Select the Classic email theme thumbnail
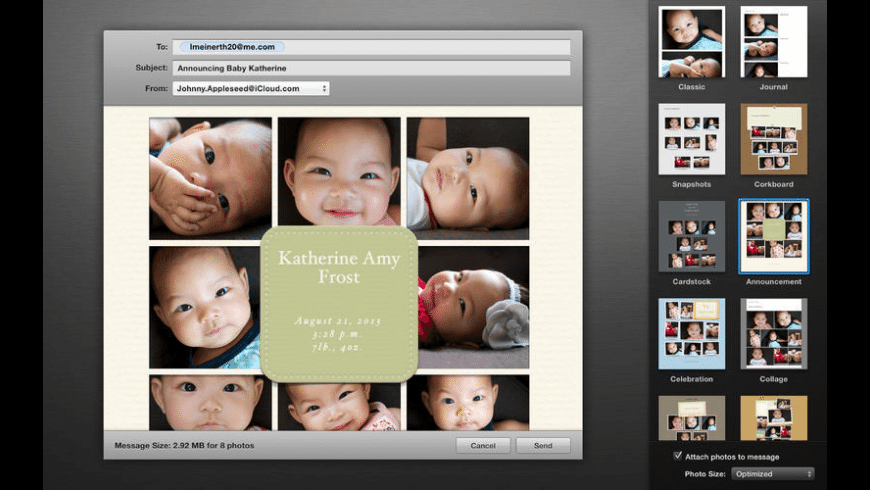This screenshot has width=870, height=490. click(691, 42)
